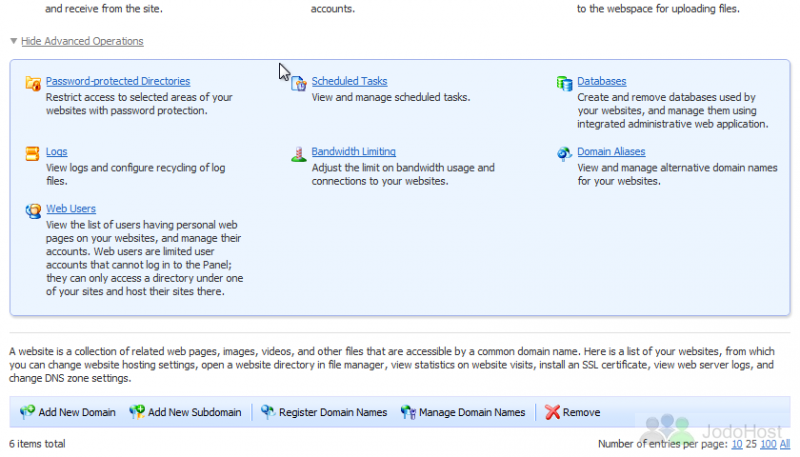Open the Databases link
800x457 pixels.
click(602, 81)
